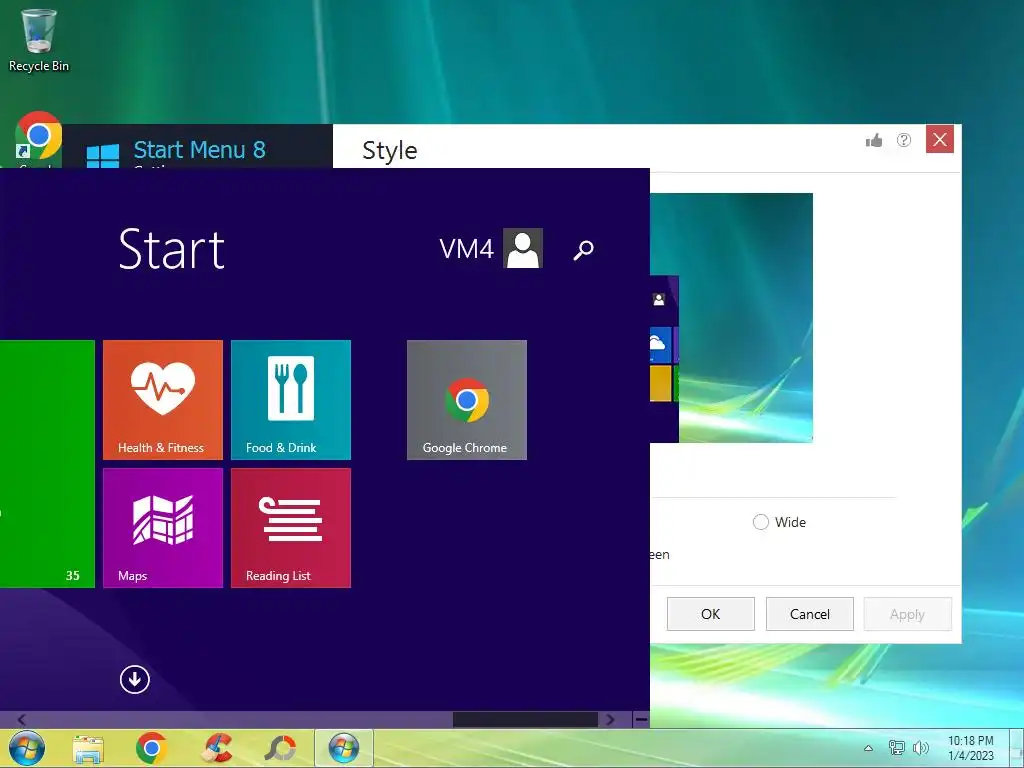The width and height of the screenshot is (1024, 768).
Task: Click the Google Chrome desktop shortcut
Action: coord(39,138)
